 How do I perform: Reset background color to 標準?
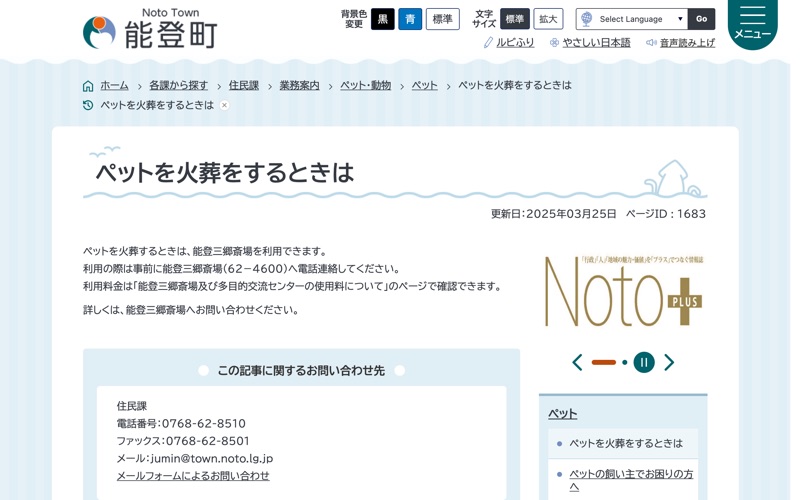point(443,19)
